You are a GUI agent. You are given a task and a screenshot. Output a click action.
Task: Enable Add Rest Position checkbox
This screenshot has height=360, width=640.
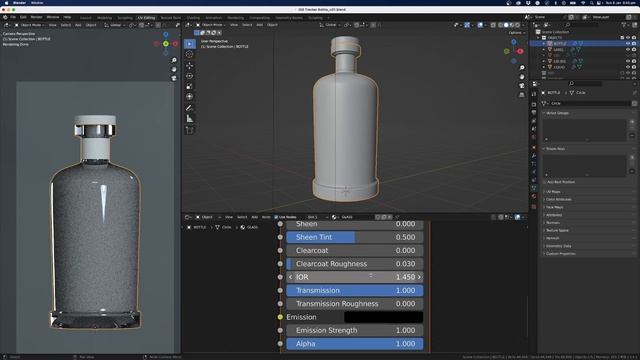544,182
